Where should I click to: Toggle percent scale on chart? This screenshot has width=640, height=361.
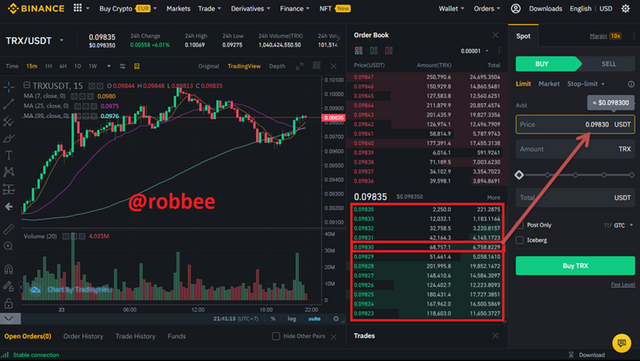[273, 319]
